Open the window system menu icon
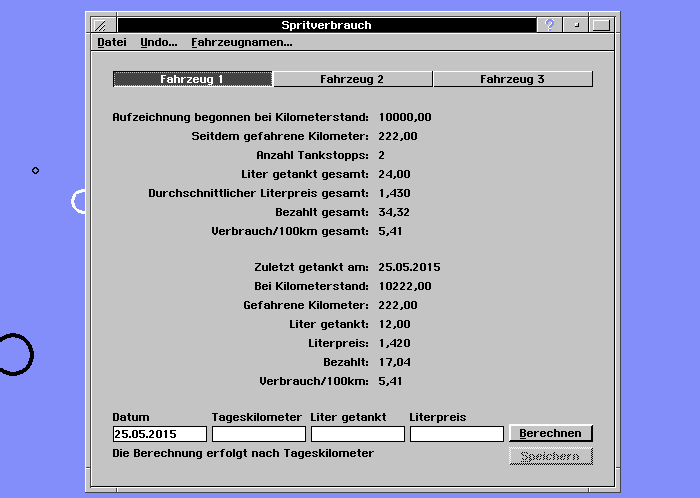The height and width of the screenshot is (498, 700). coord(100,25)
